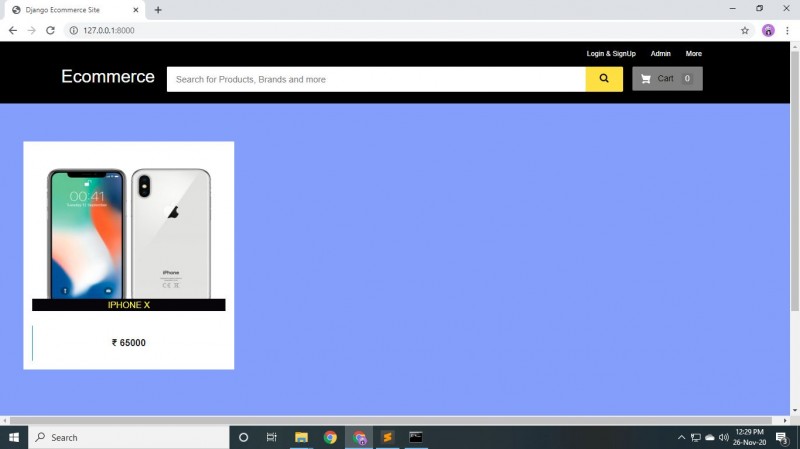Open Chrome's three-dot menu
The height and width of the screenshot is (449, 800).
[x=787, y=31]
